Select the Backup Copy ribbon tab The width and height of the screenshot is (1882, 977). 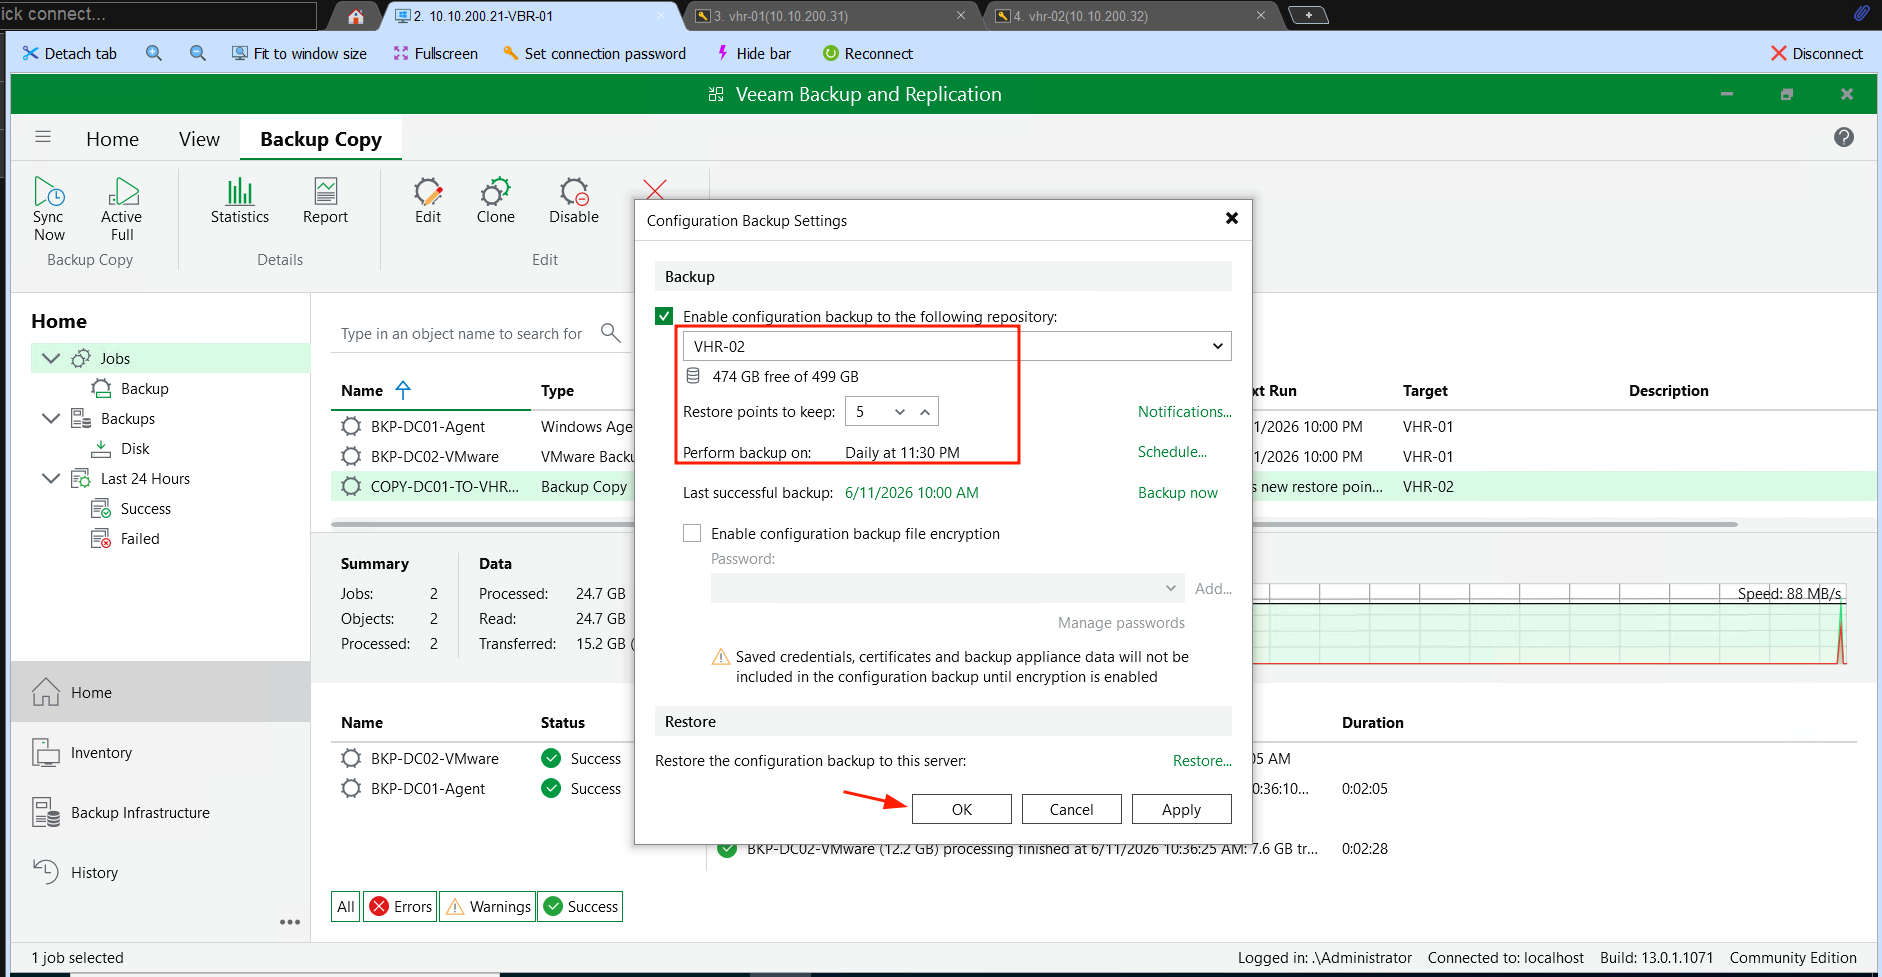click(321, 139)
